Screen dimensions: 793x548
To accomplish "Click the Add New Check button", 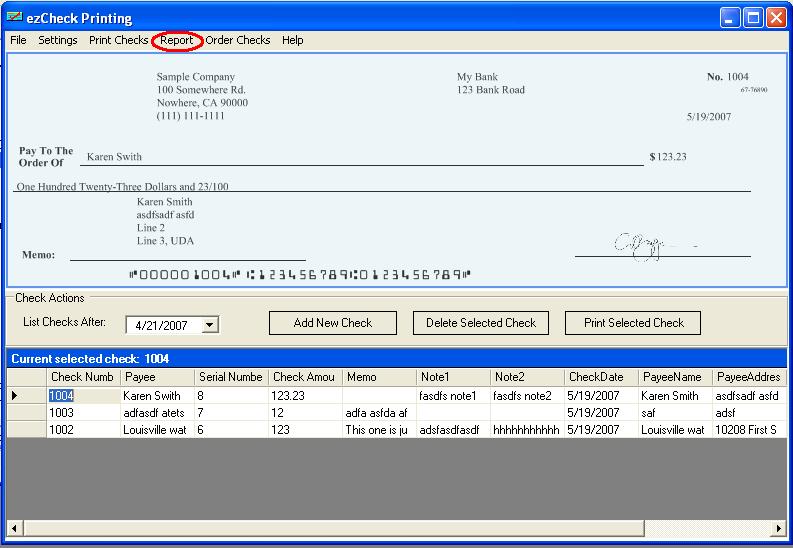I will pyautogui.click(x=333, y=323).
